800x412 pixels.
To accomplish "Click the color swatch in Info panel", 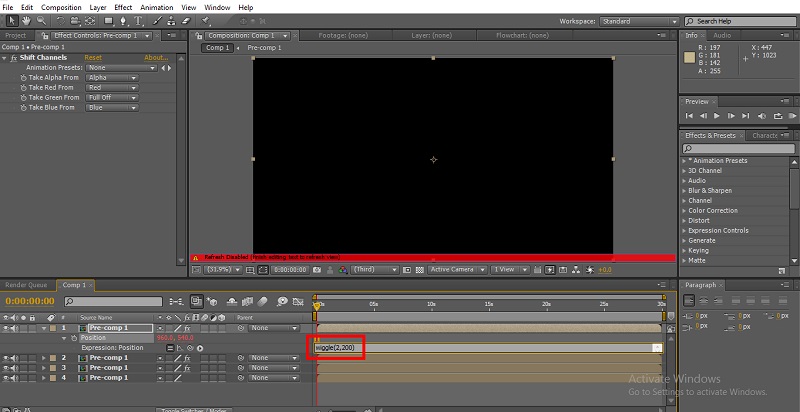I will pyautogui.click(x=690, y=56).
